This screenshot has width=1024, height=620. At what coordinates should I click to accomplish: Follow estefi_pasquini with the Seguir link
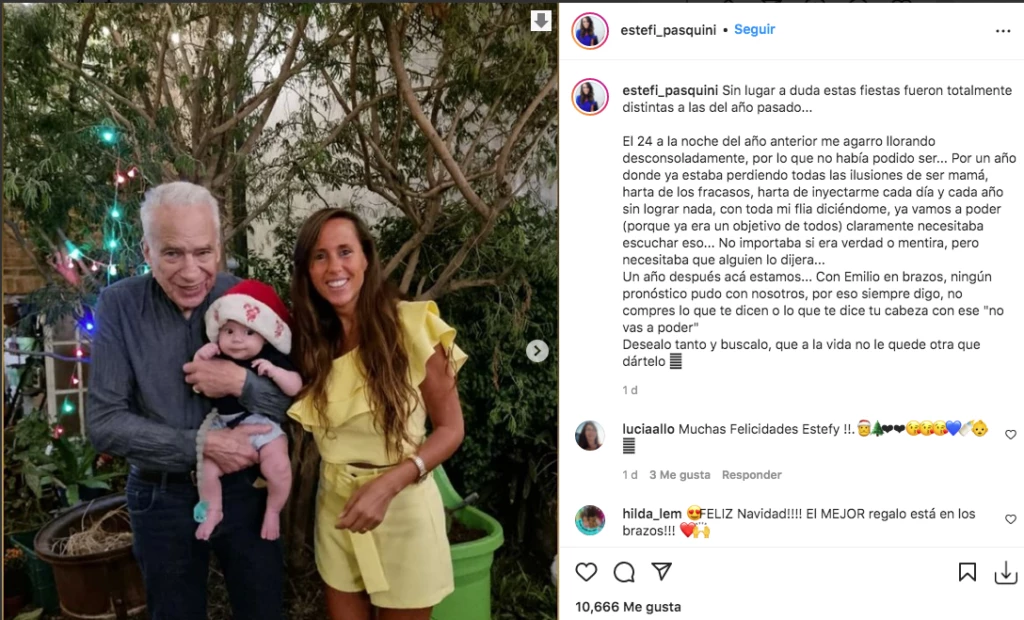click(754, 29)
